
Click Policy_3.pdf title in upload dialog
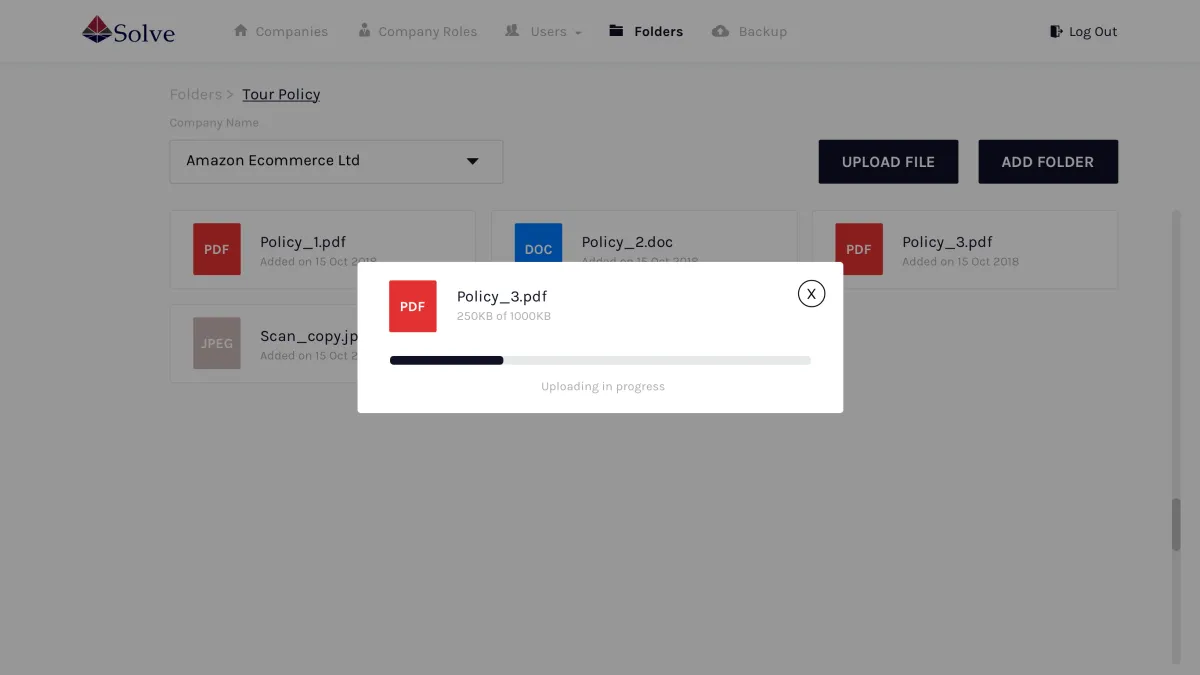[502, 296]
